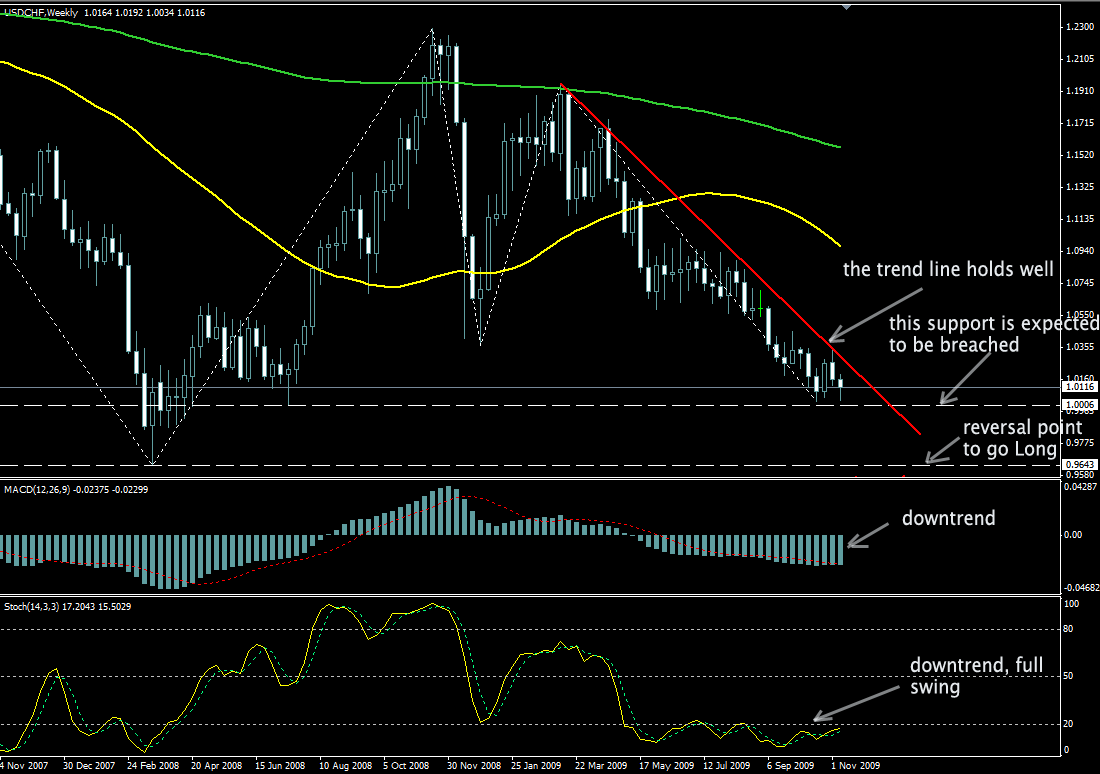Click the 1 Nov 2009 date on the time axis
1100x774 pixels.
(x=854, y=765)
